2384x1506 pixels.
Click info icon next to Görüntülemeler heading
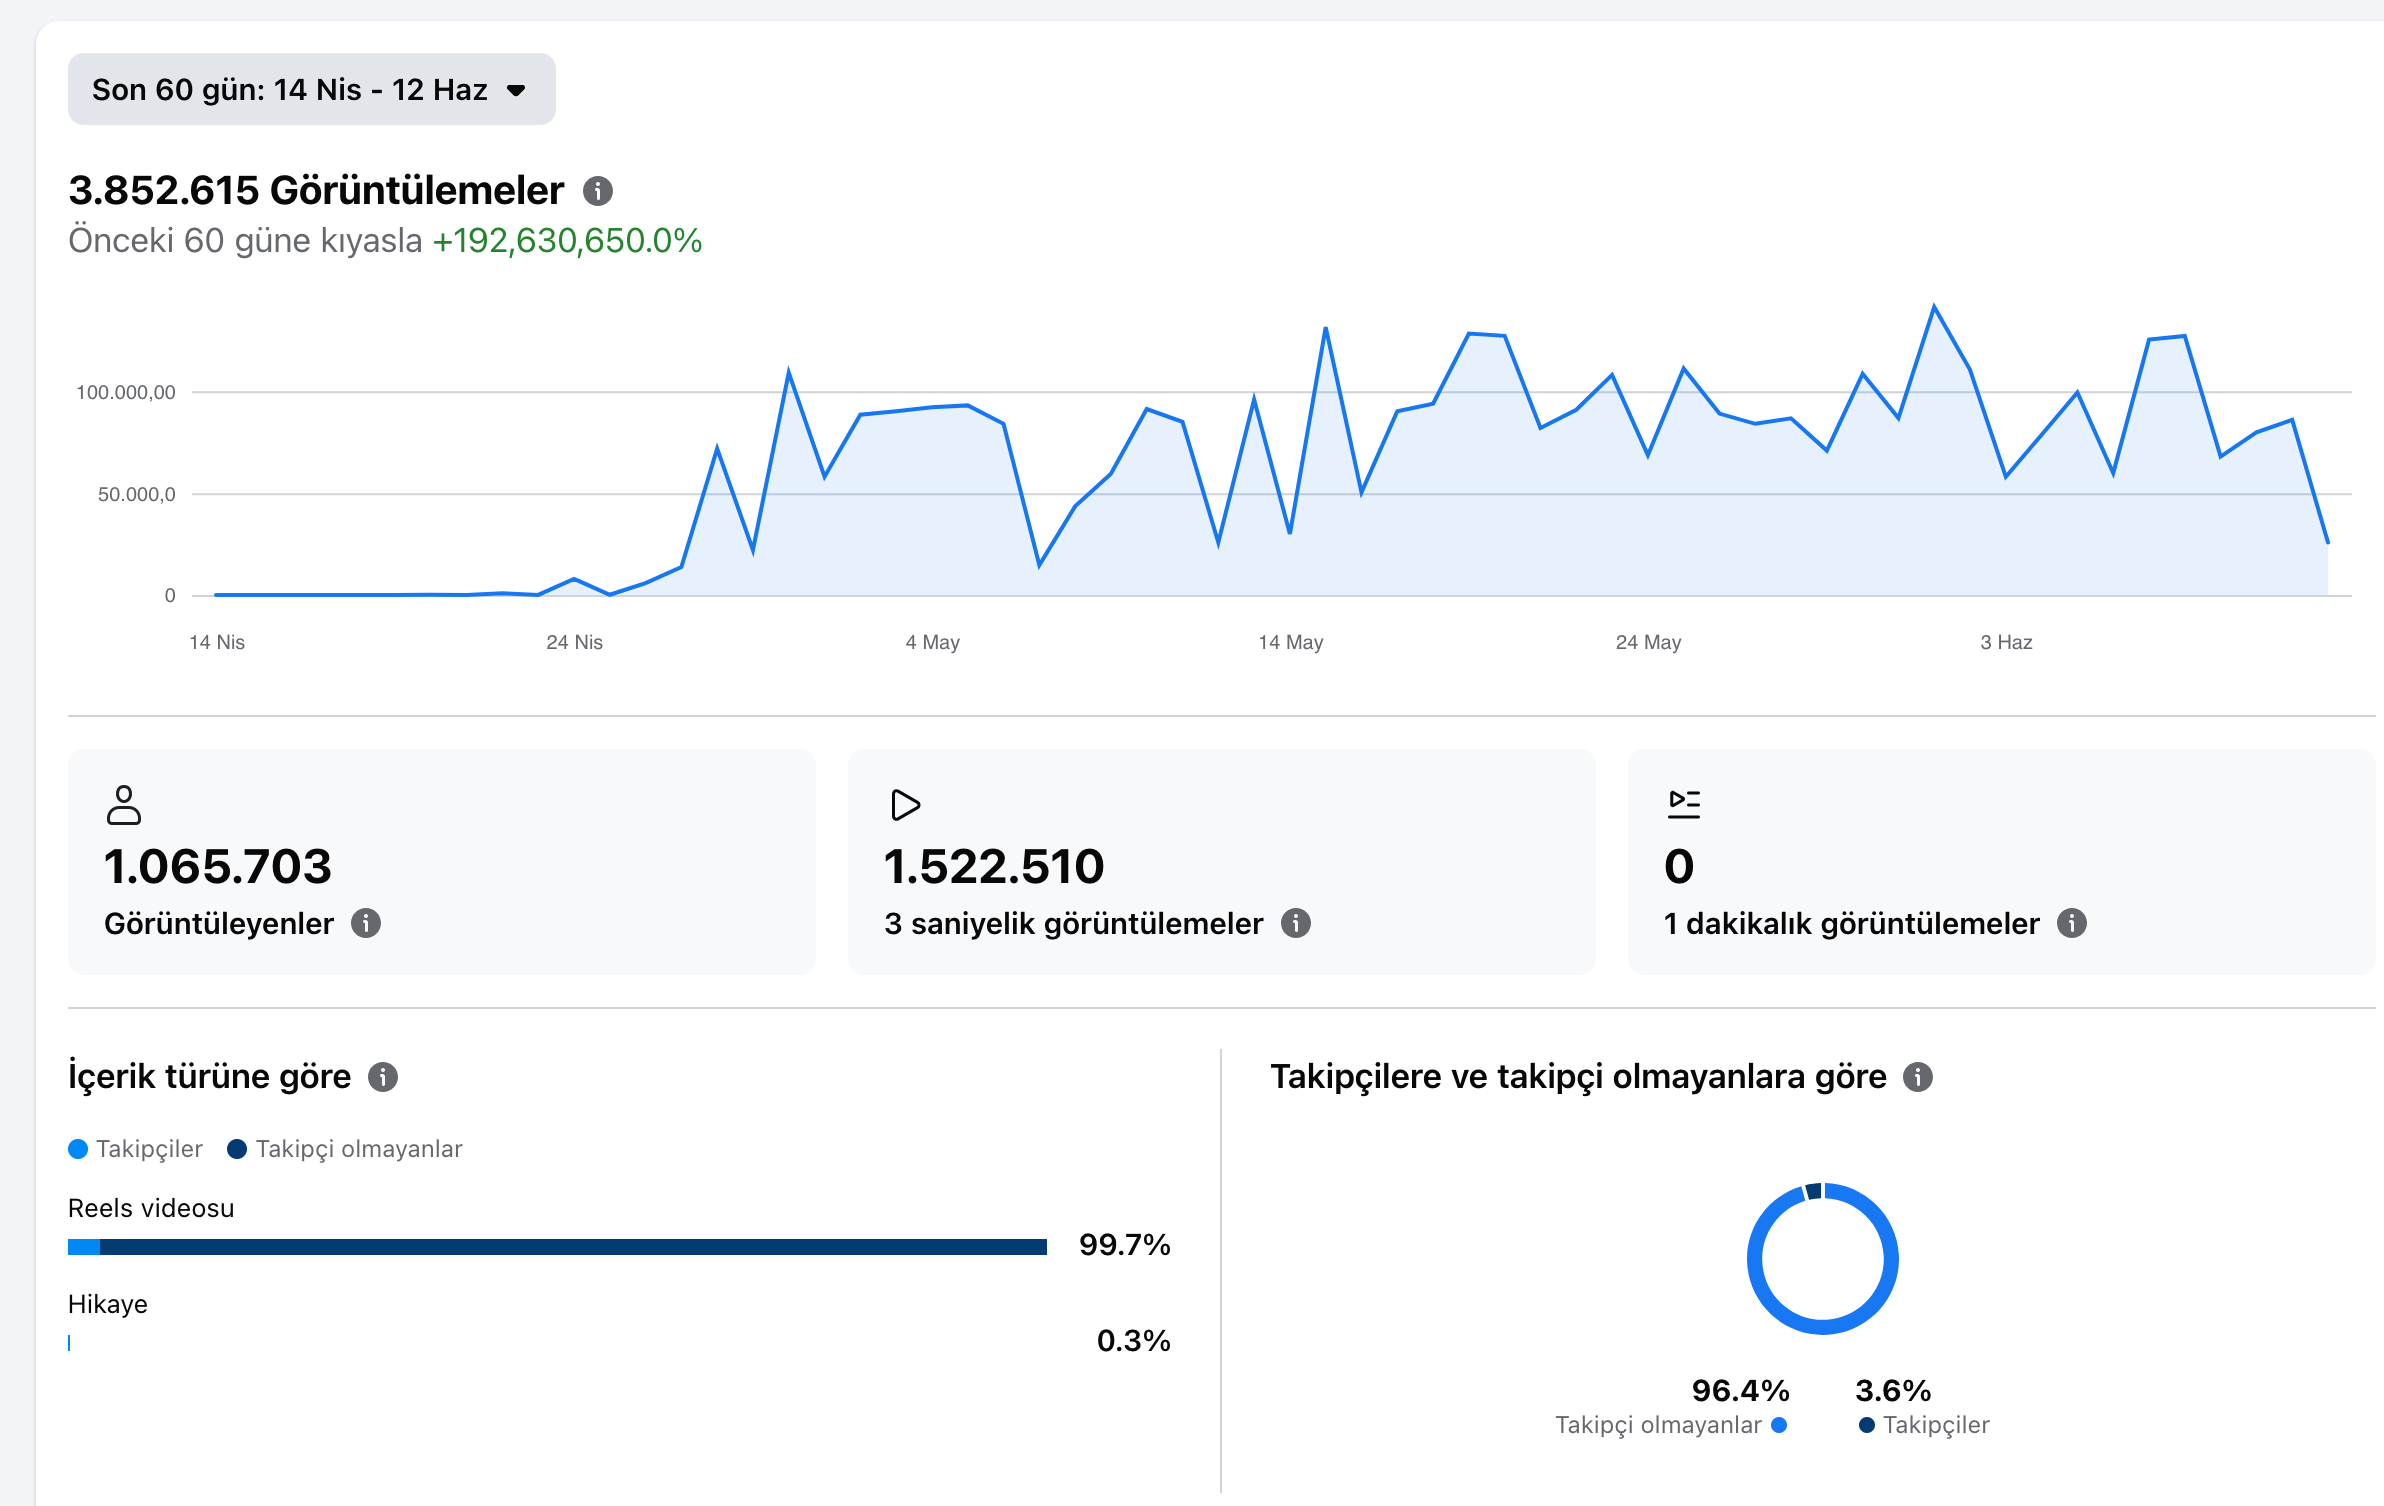click(x=598, y=191)
